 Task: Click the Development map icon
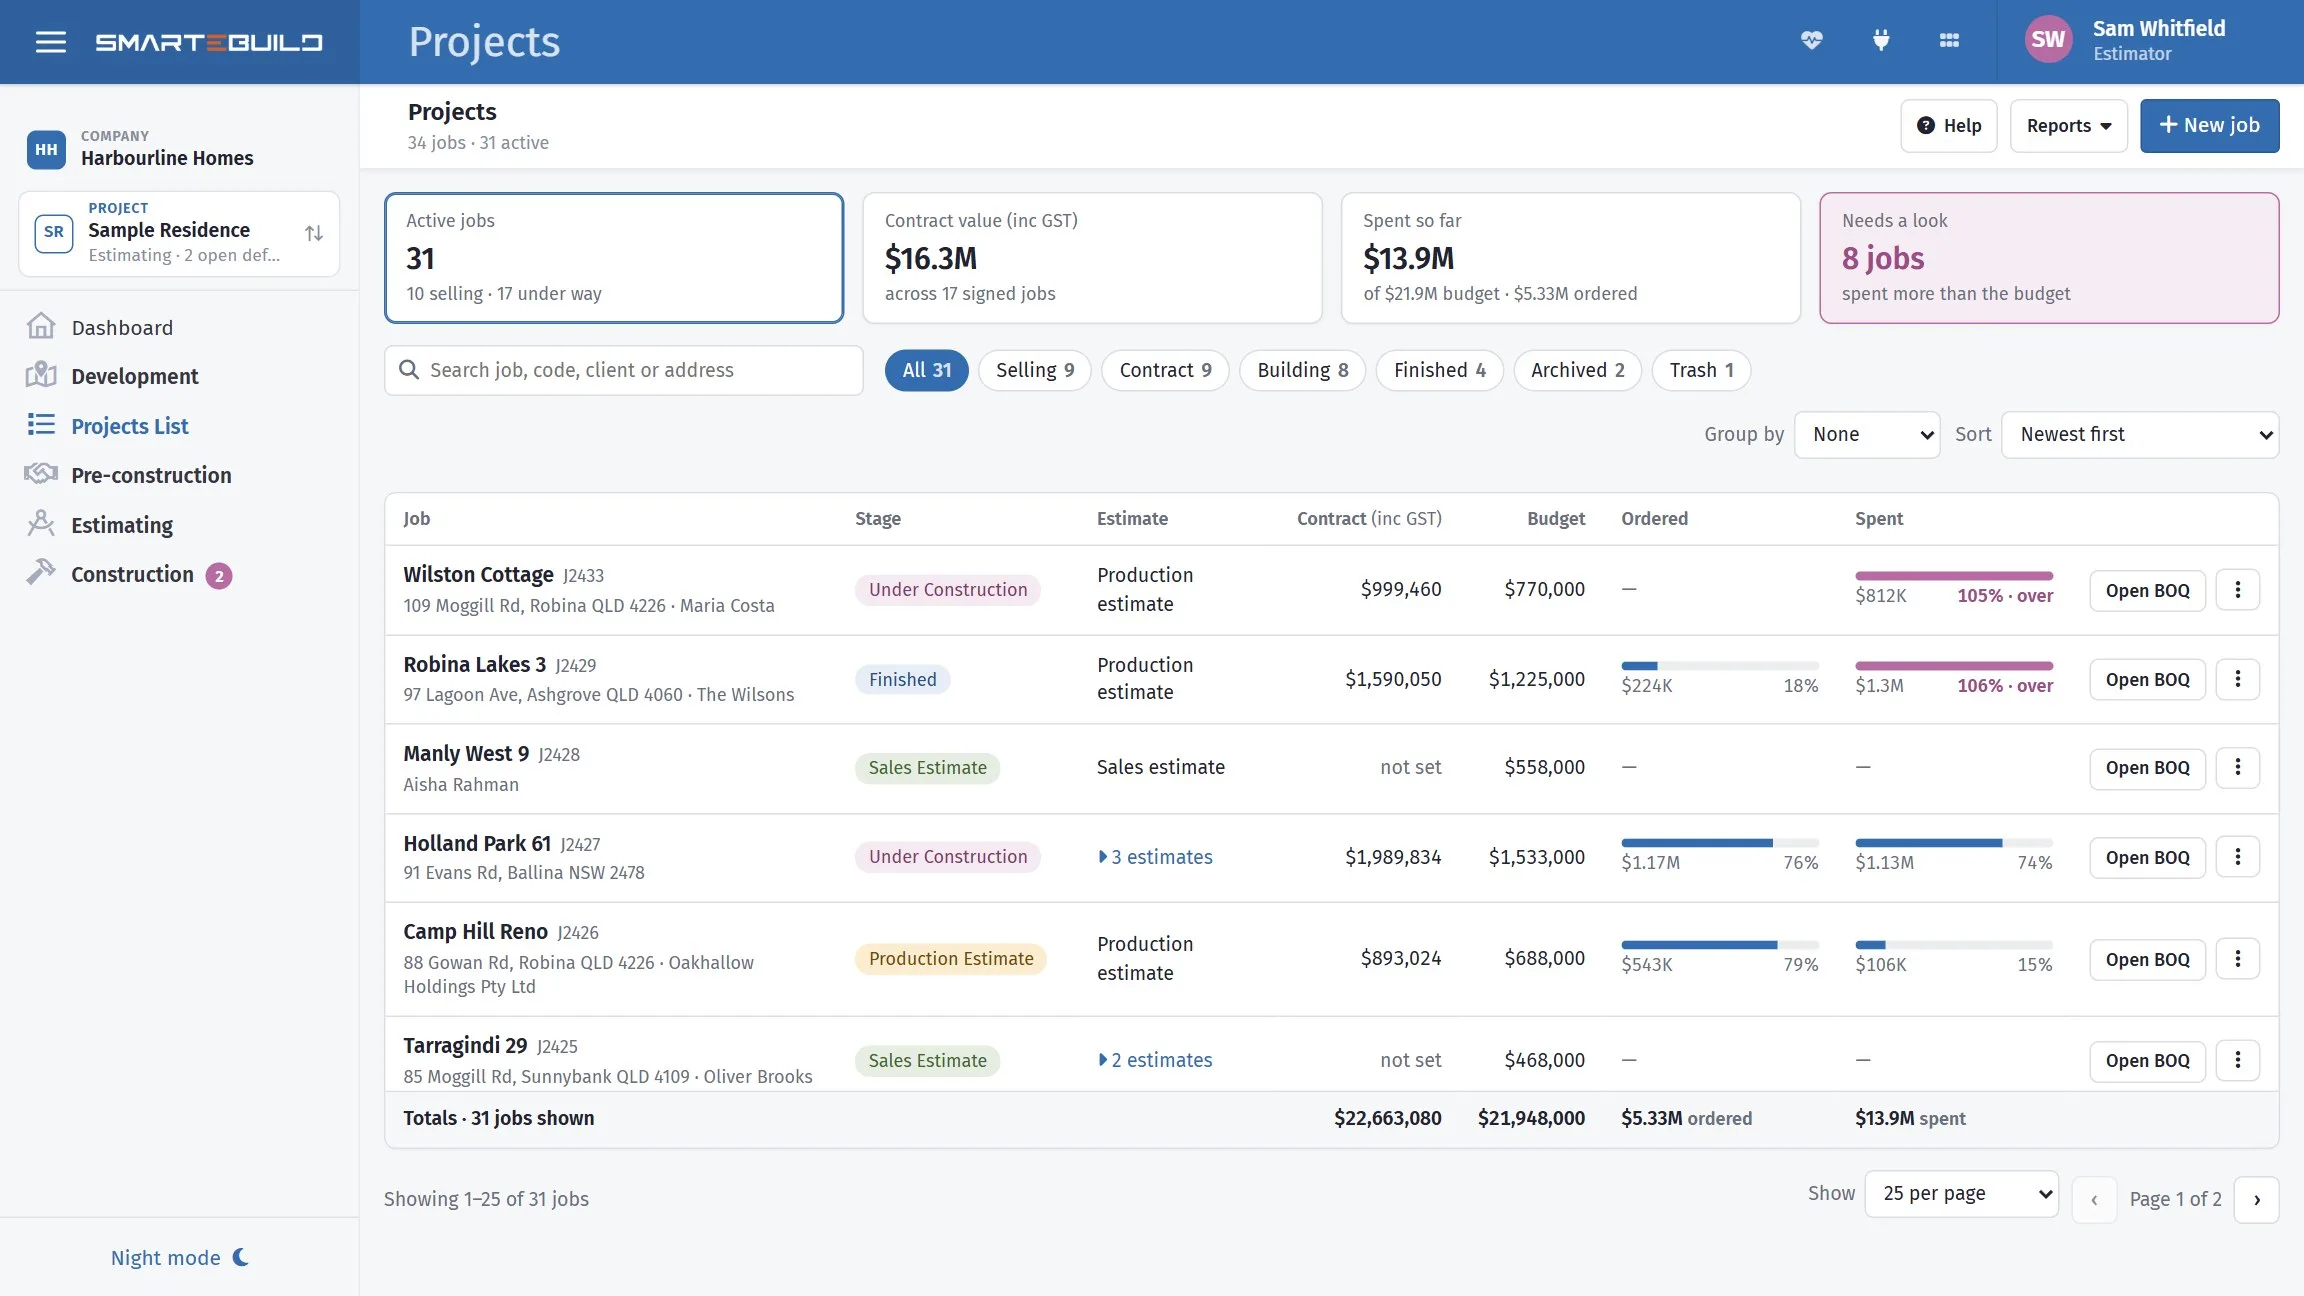pyautogui.click(x=41, y=376)
